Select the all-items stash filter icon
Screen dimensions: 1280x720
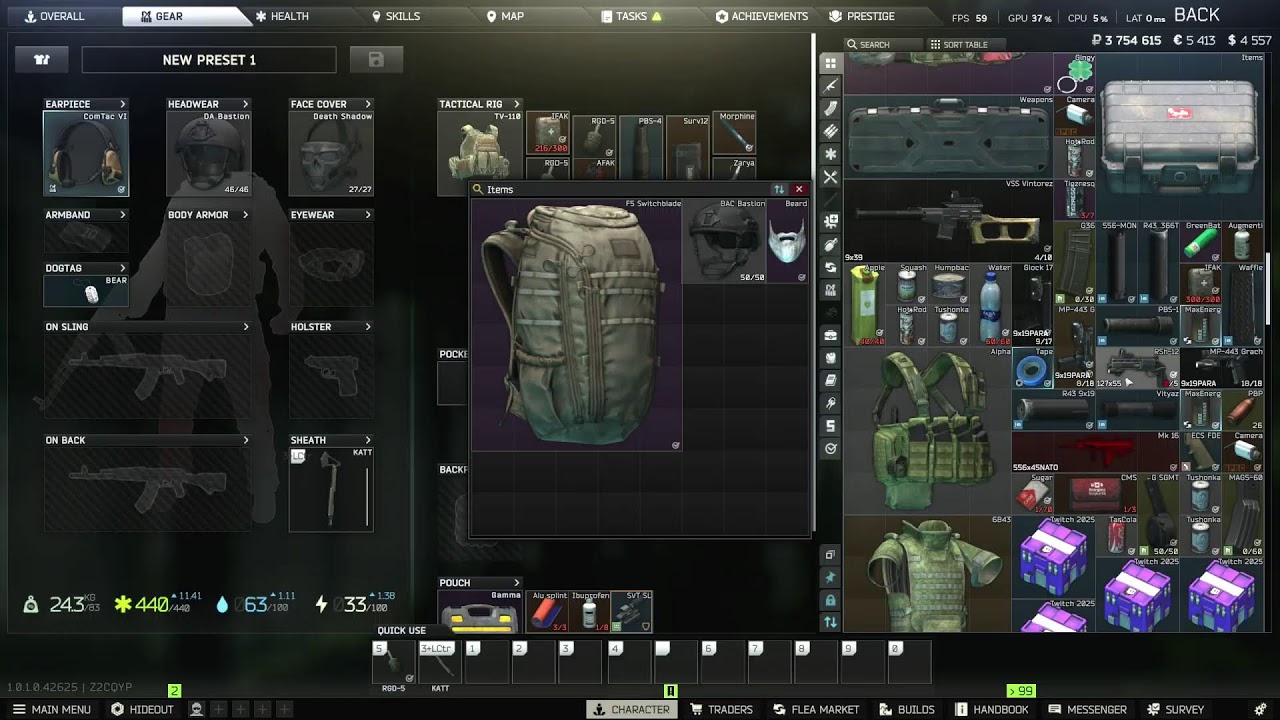pos(830,63)
